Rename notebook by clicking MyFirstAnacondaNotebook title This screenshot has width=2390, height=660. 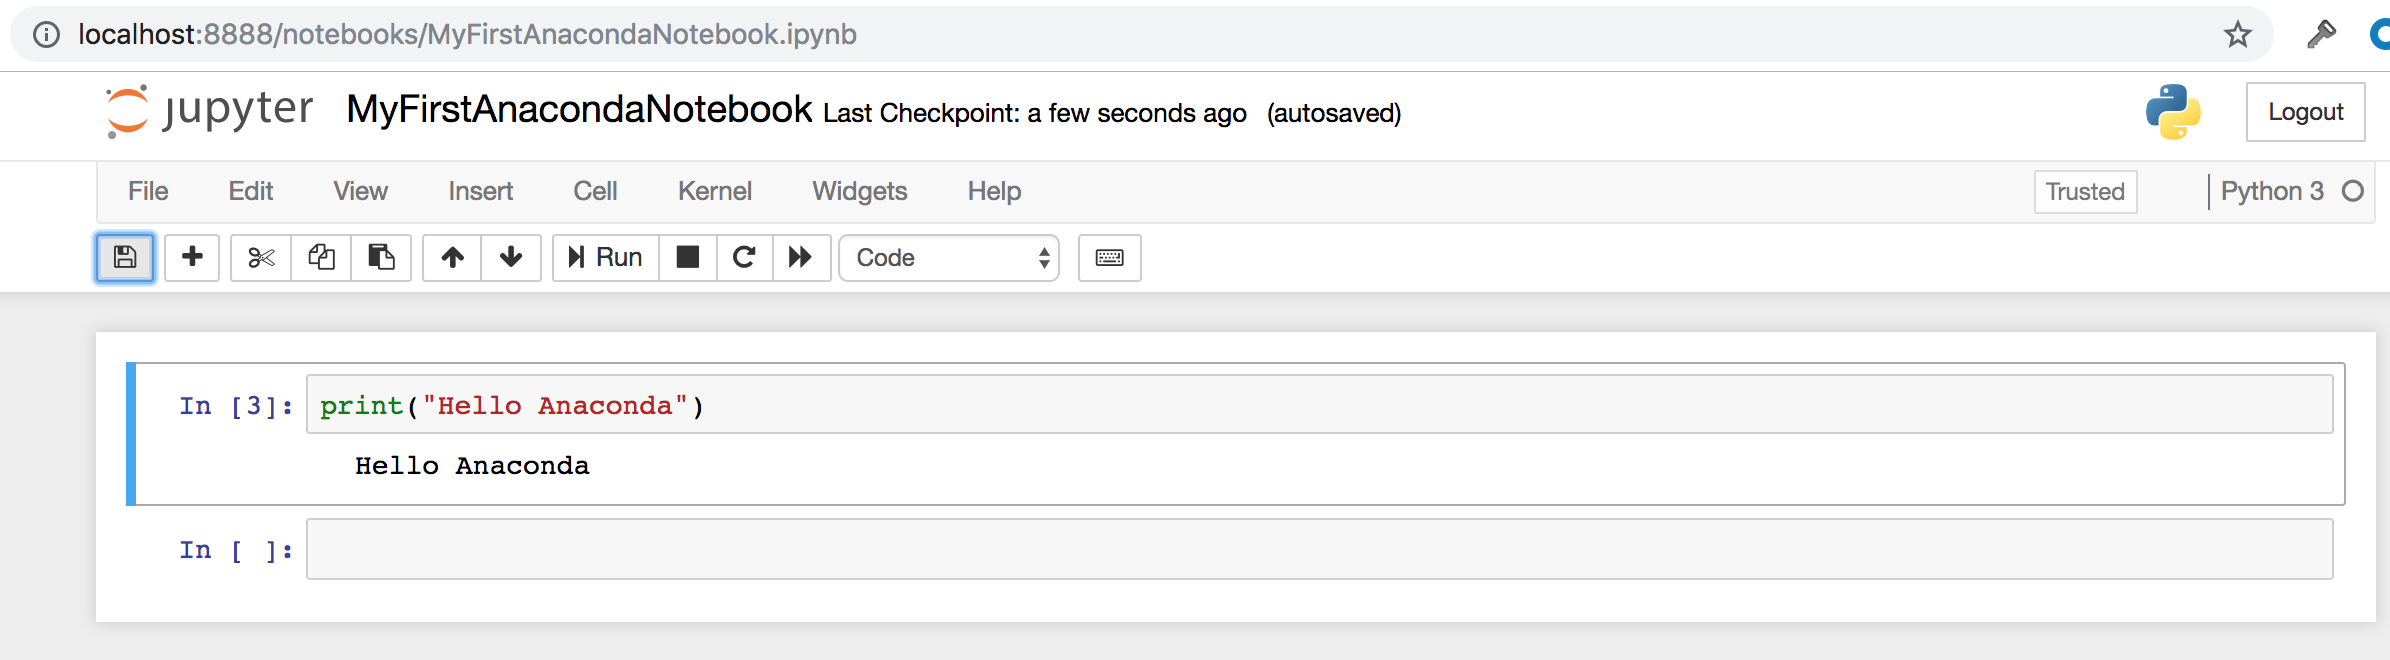578,110
